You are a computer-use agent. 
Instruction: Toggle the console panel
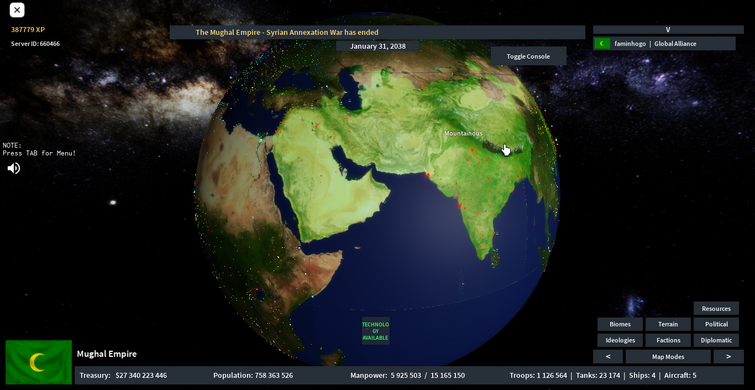coord(528,56)
